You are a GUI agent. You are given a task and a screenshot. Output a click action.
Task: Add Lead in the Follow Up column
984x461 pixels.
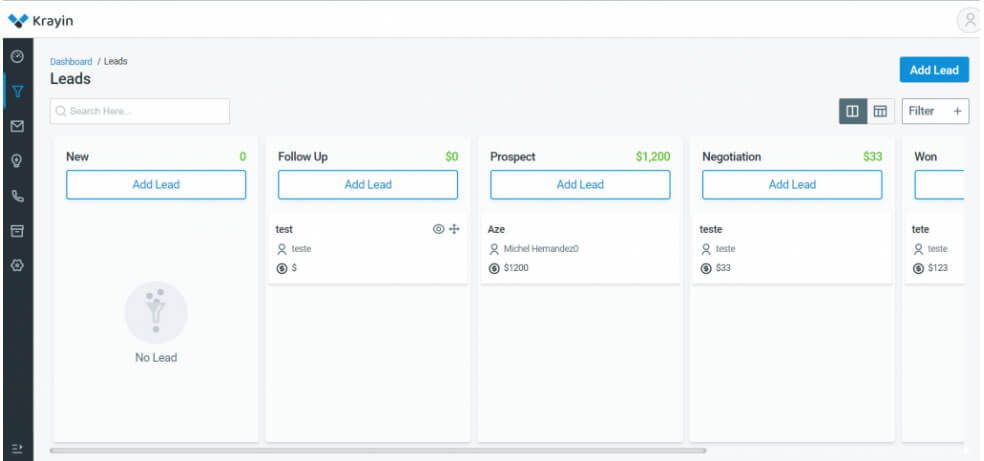click(368, 184)
